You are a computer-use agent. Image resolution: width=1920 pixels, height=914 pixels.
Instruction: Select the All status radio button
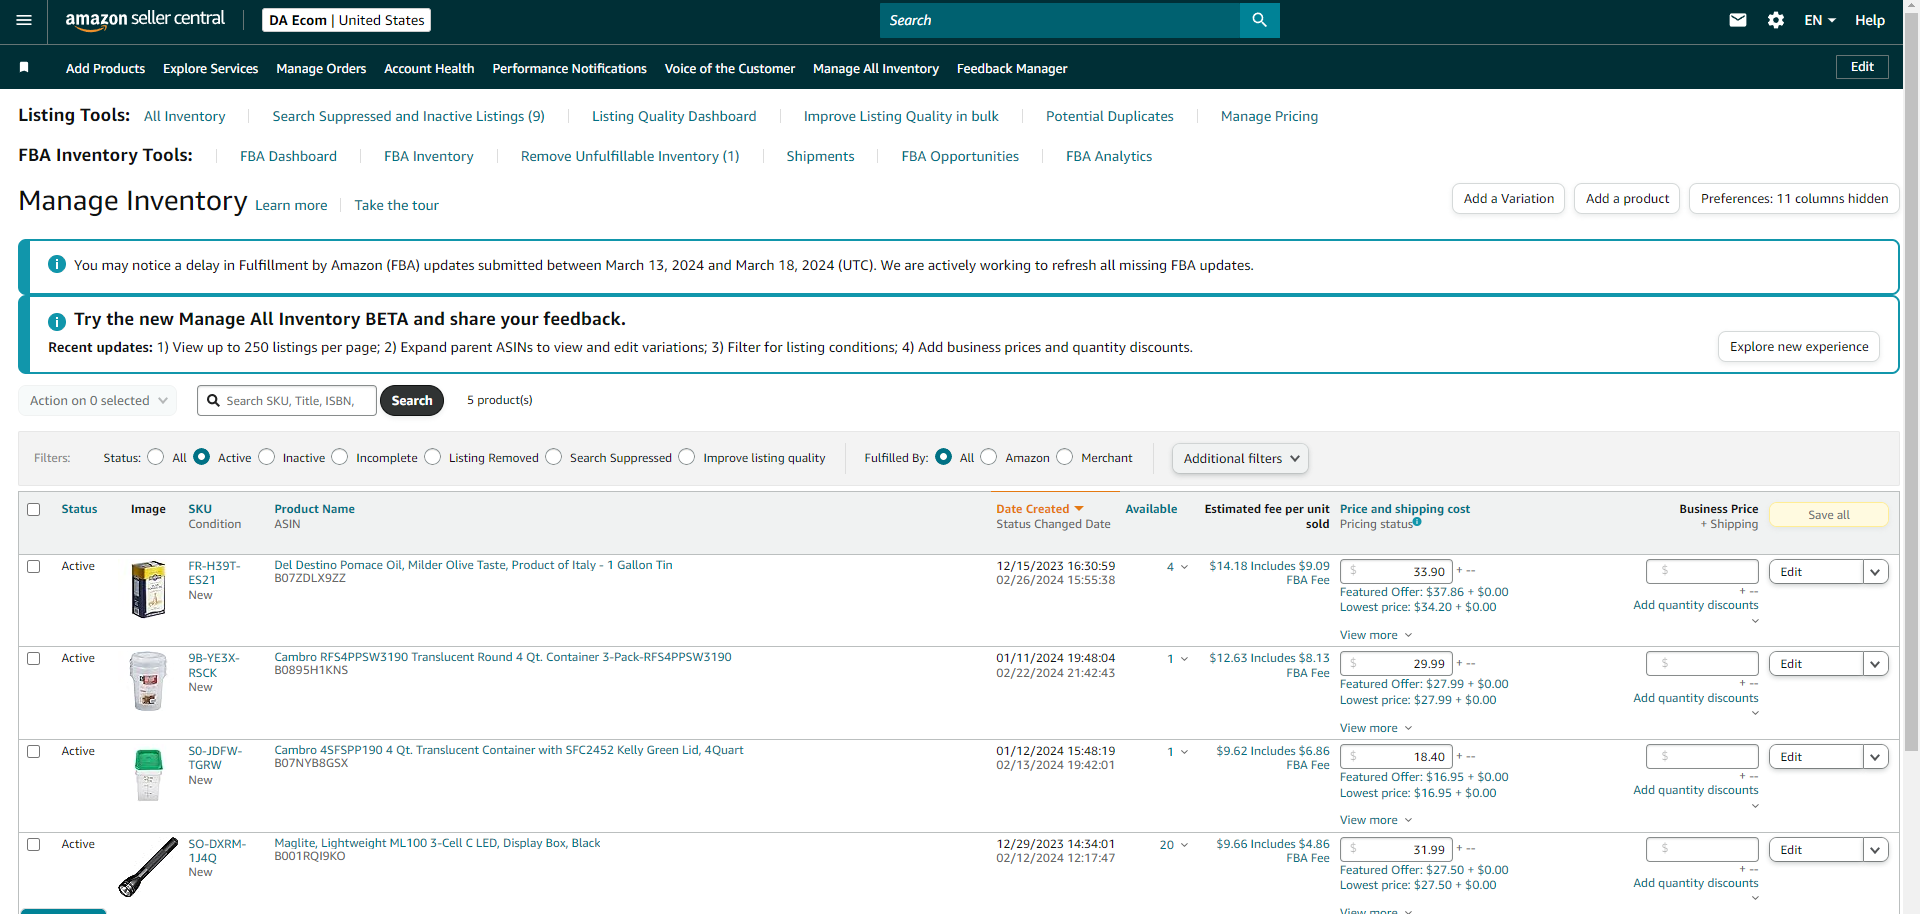[155, 457]
